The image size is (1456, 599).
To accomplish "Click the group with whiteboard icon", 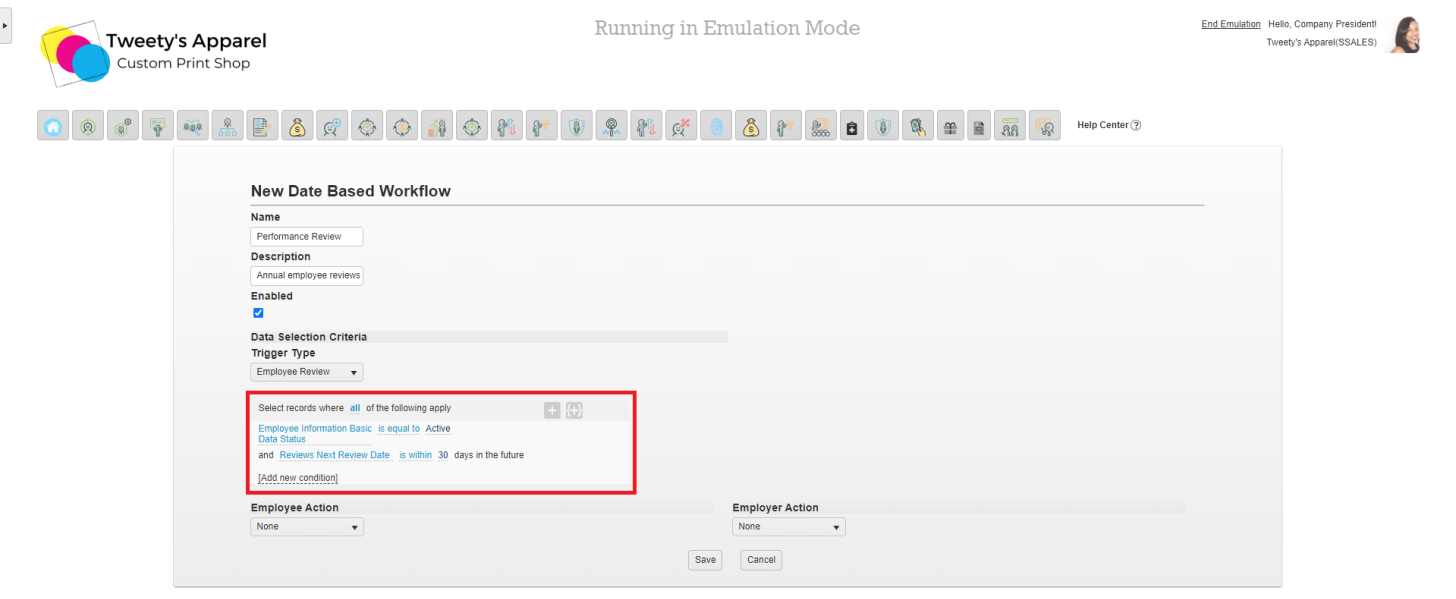I will coord(821,125).
